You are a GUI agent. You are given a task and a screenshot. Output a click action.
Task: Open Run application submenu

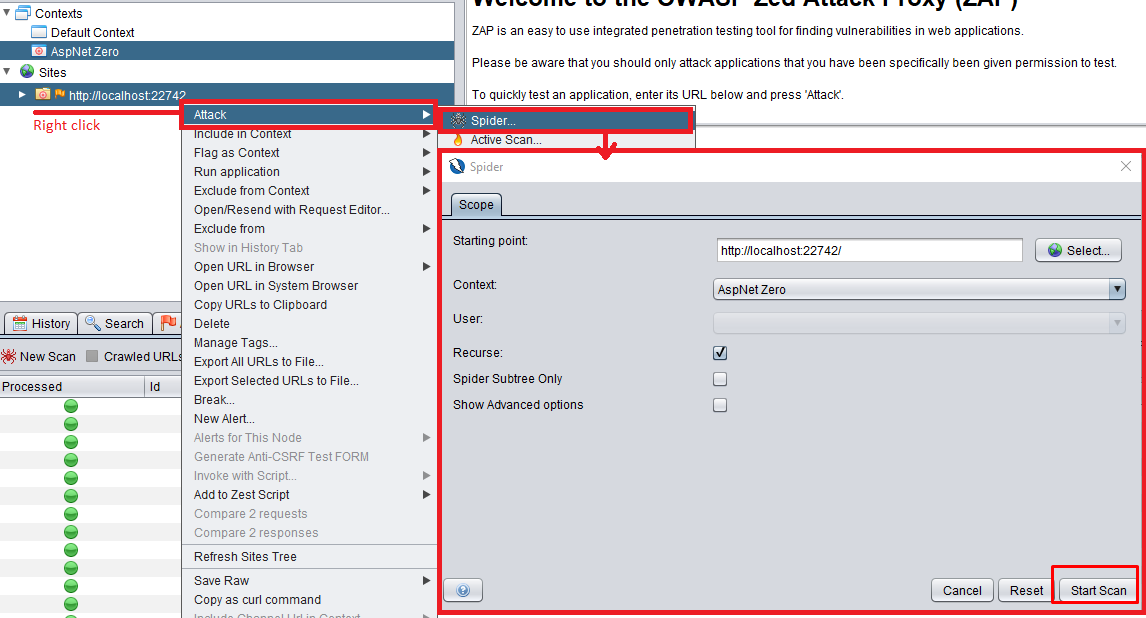point(310,172)
